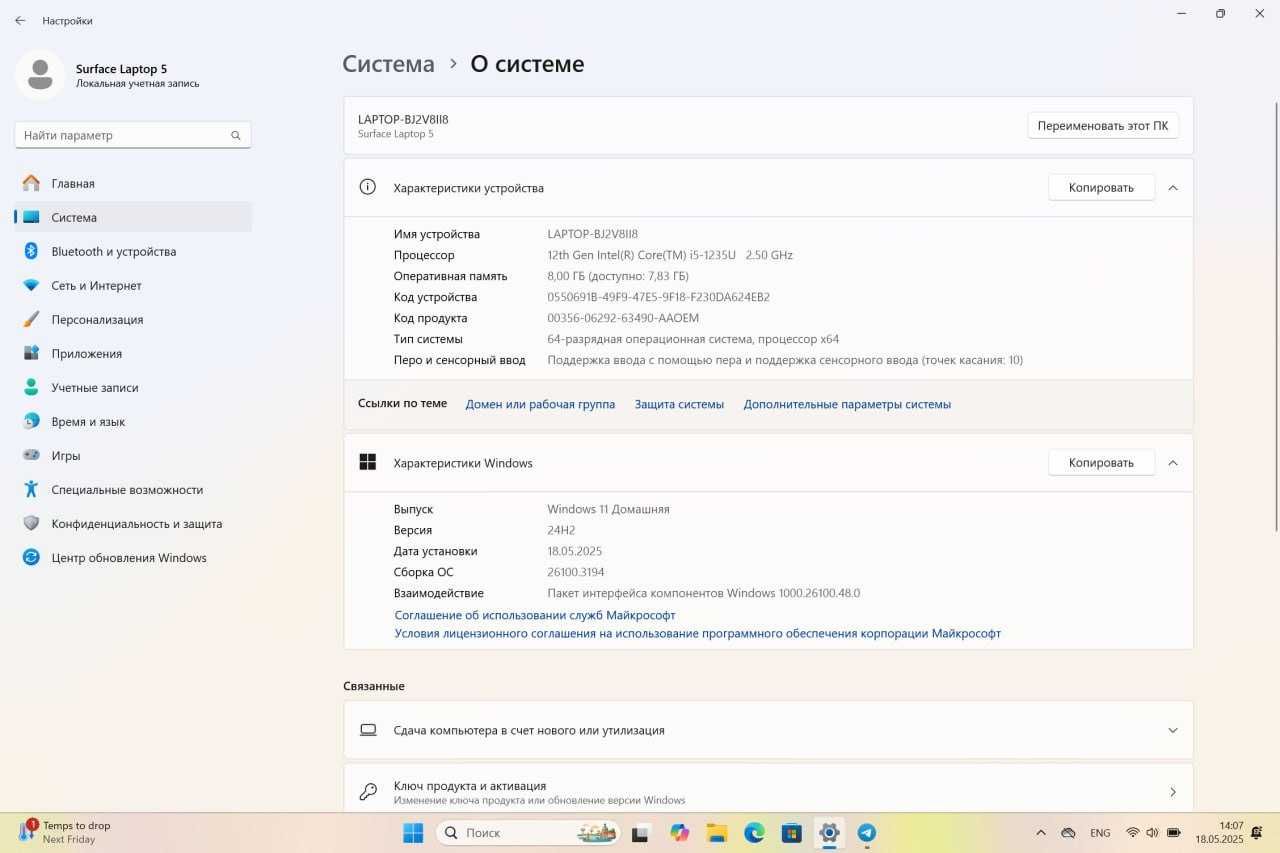Go back with the Settings back arrow
The width and height of the screenshot is (1280, 853).
point(20,20)
